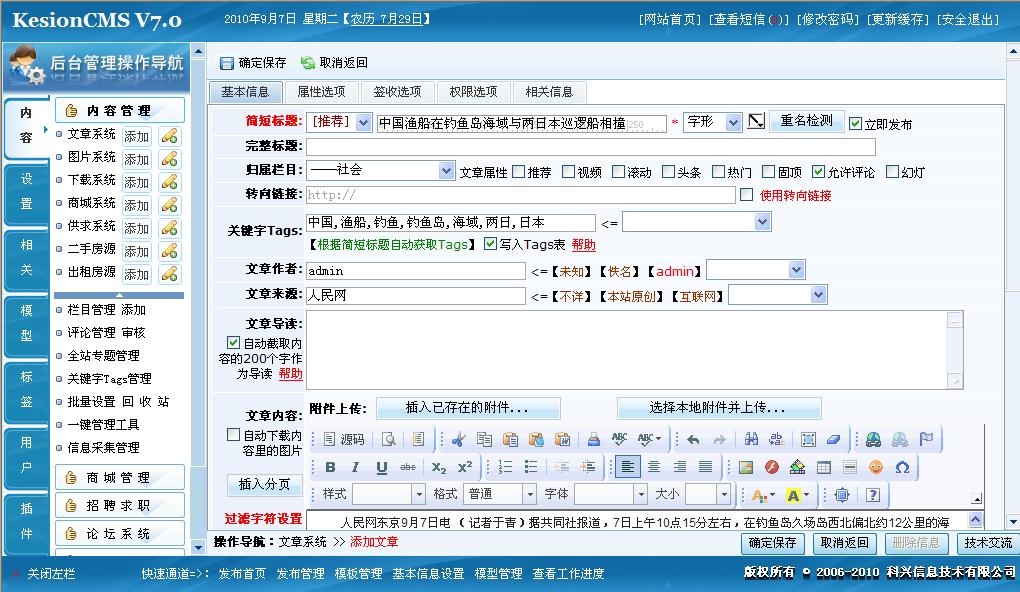Open the 字体 font dropdown

[x=611, y=494]
